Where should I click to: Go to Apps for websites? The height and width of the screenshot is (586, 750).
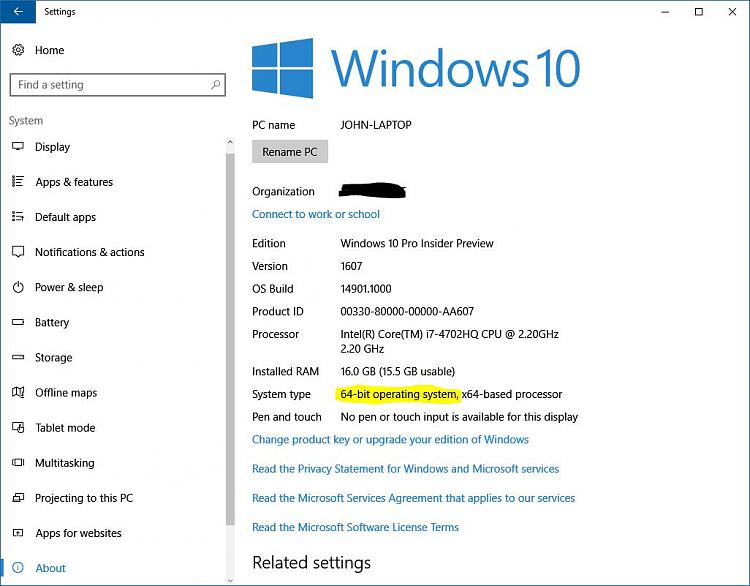[78, 533]
